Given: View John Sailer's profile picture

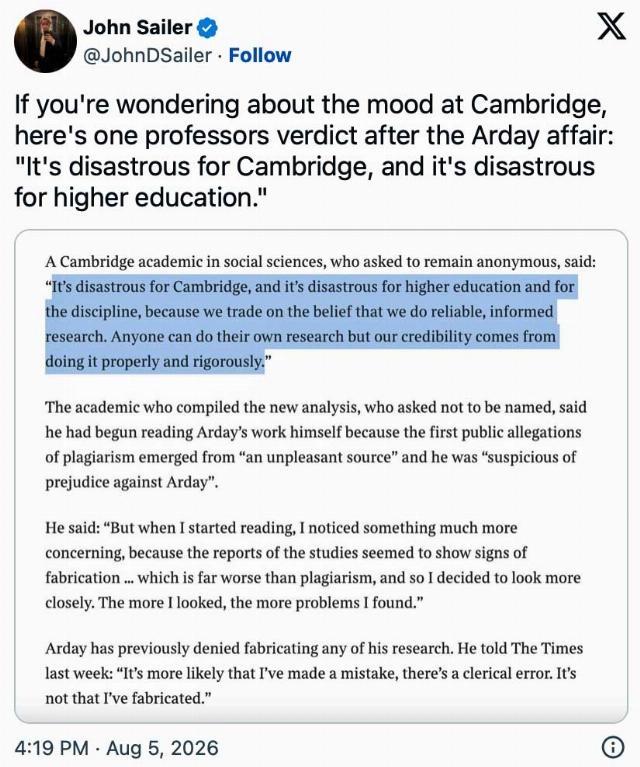Looking at the screenshot, I should click(46, 41).
